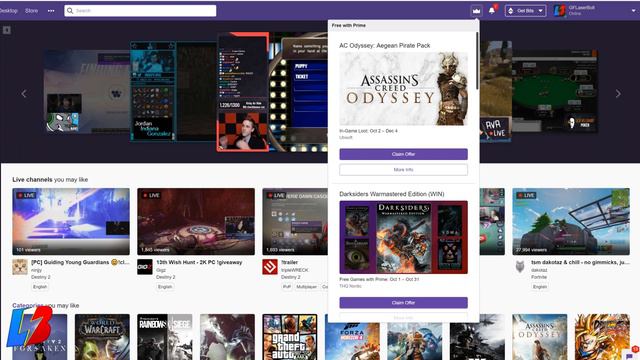This screenshot has height=360, width=640.
Task: Click the user profile avatar
Action: coord(560,11)
